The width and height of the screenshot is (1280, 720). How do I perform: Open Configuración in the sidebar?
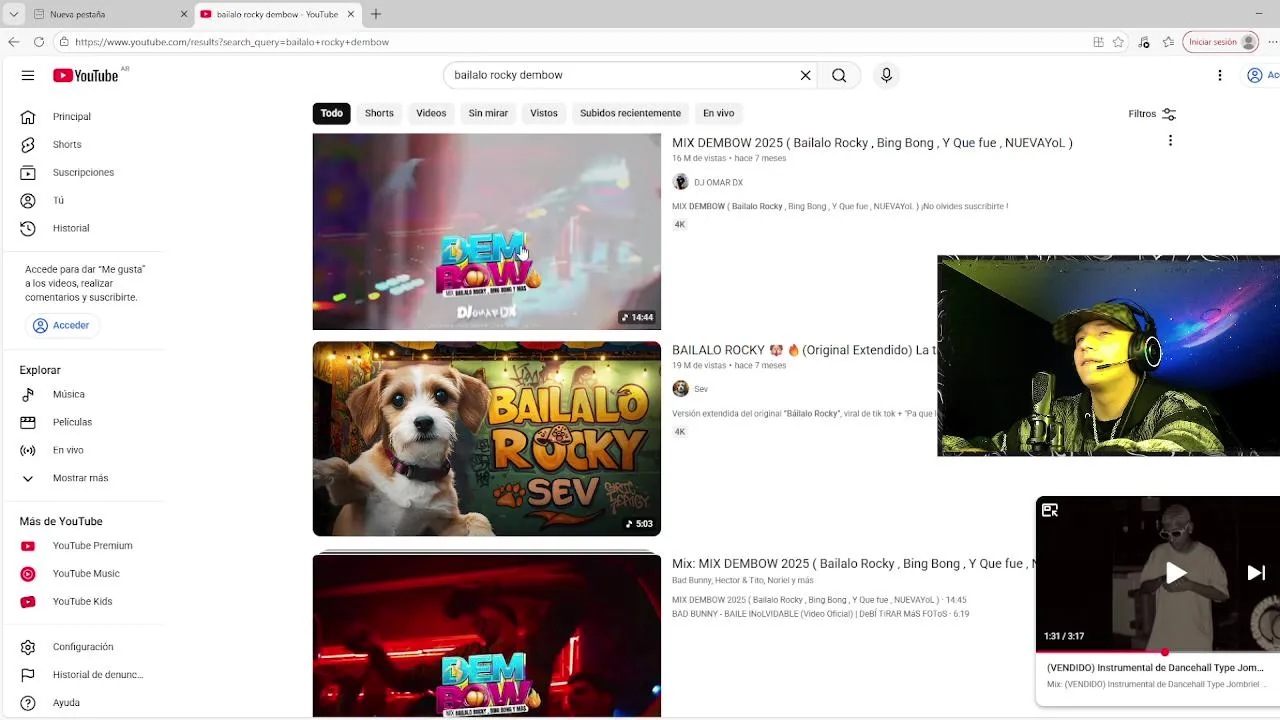click(82, 647)
